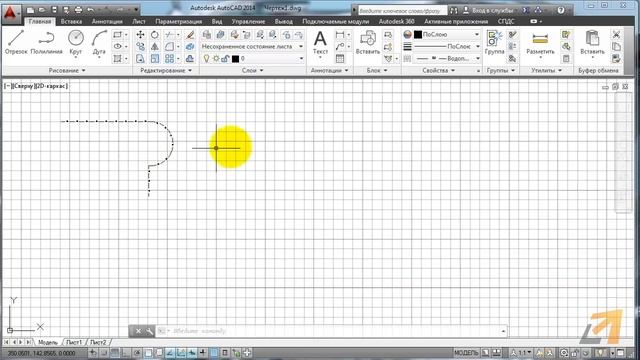
Task: Click the Erase tool icon
Action: [190, 35]
